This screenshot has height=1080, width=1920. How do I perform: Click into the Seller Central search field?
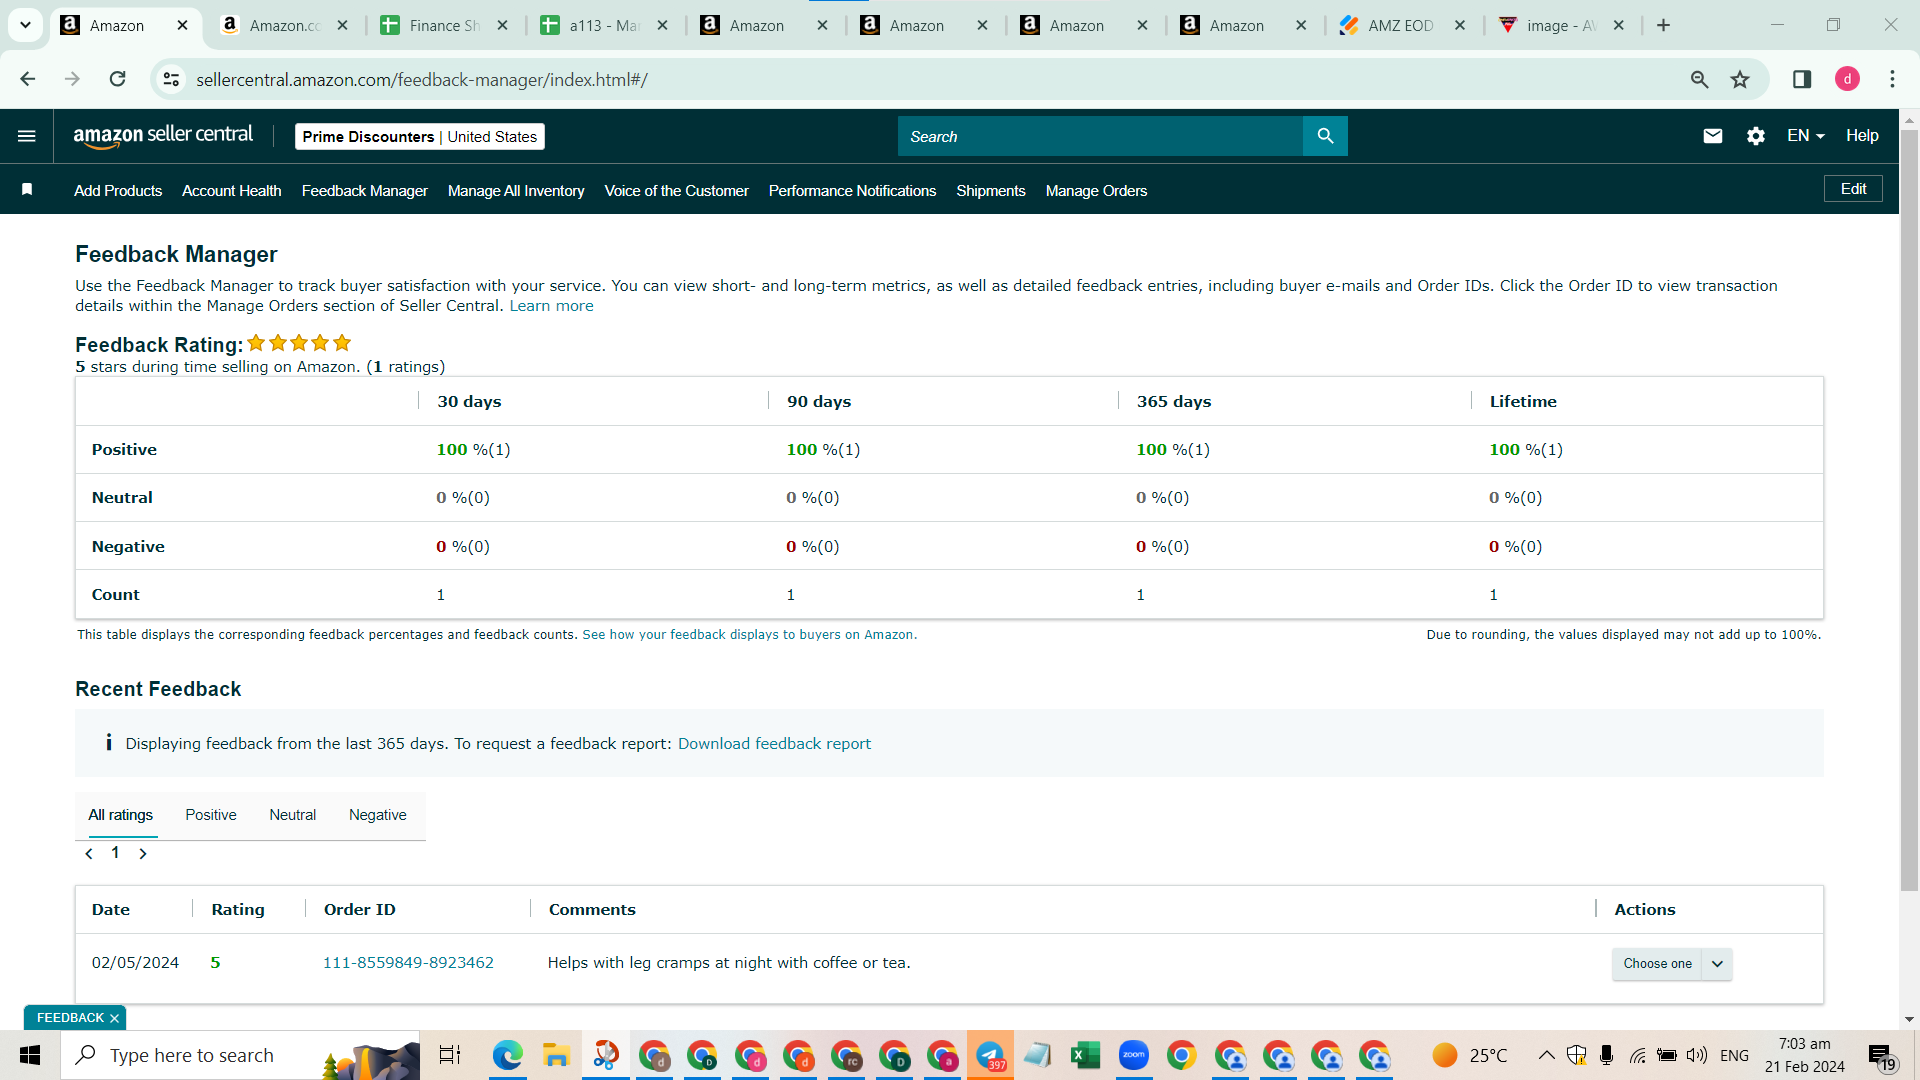click(1100, 136)
